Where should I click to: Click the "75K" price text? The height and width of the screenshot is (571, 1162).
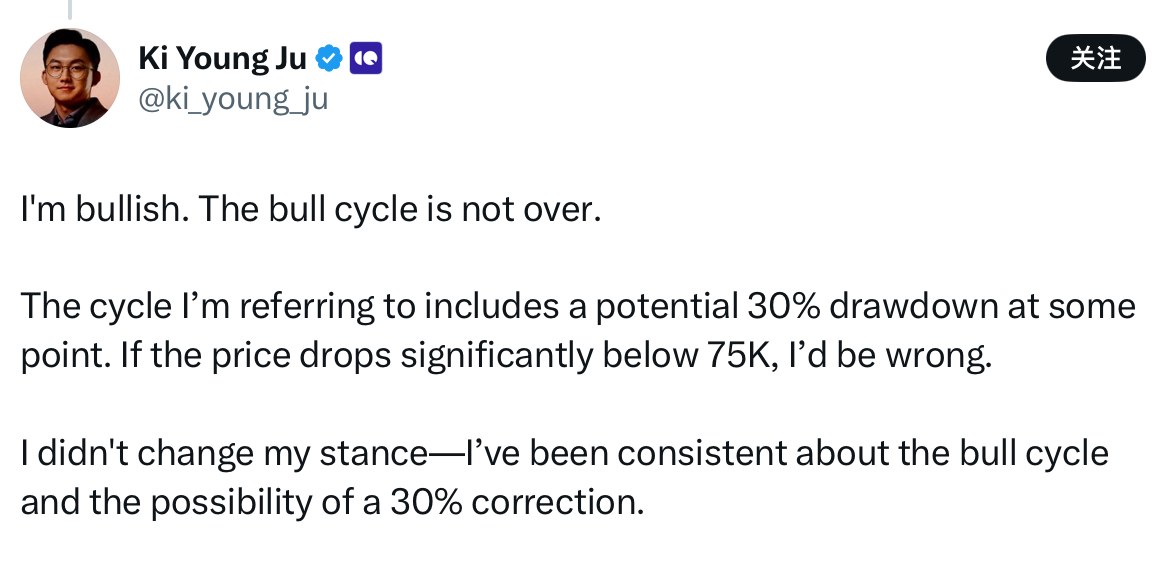click(x=742, y=356)
